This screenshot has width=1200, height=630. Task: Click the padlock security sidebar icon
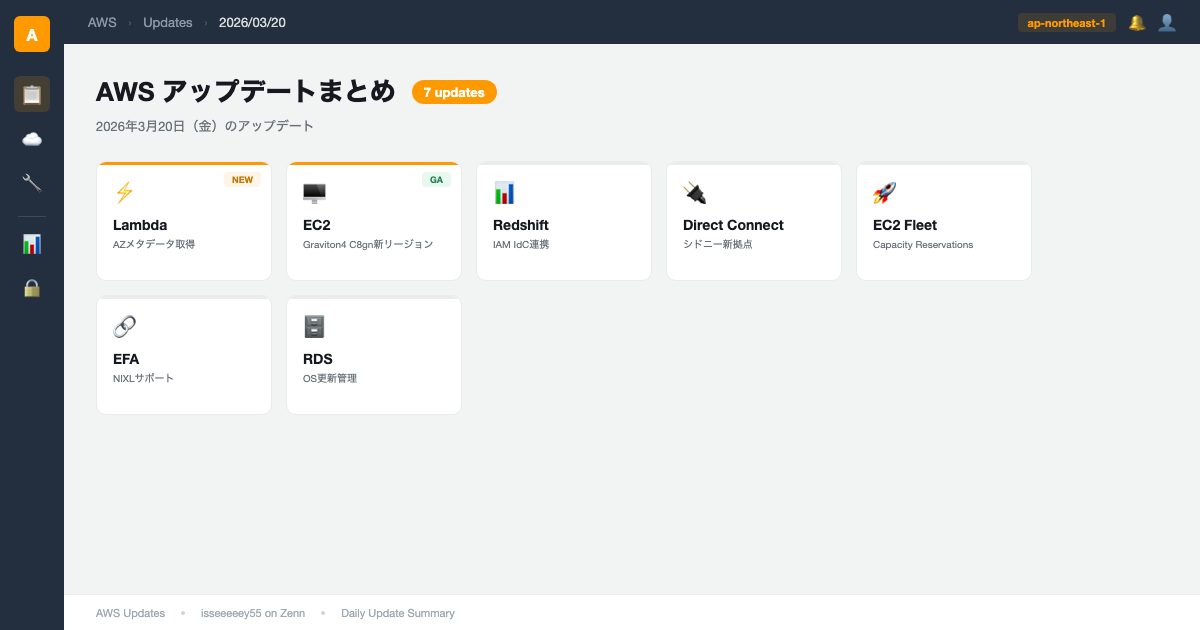[x=32, y=288]
